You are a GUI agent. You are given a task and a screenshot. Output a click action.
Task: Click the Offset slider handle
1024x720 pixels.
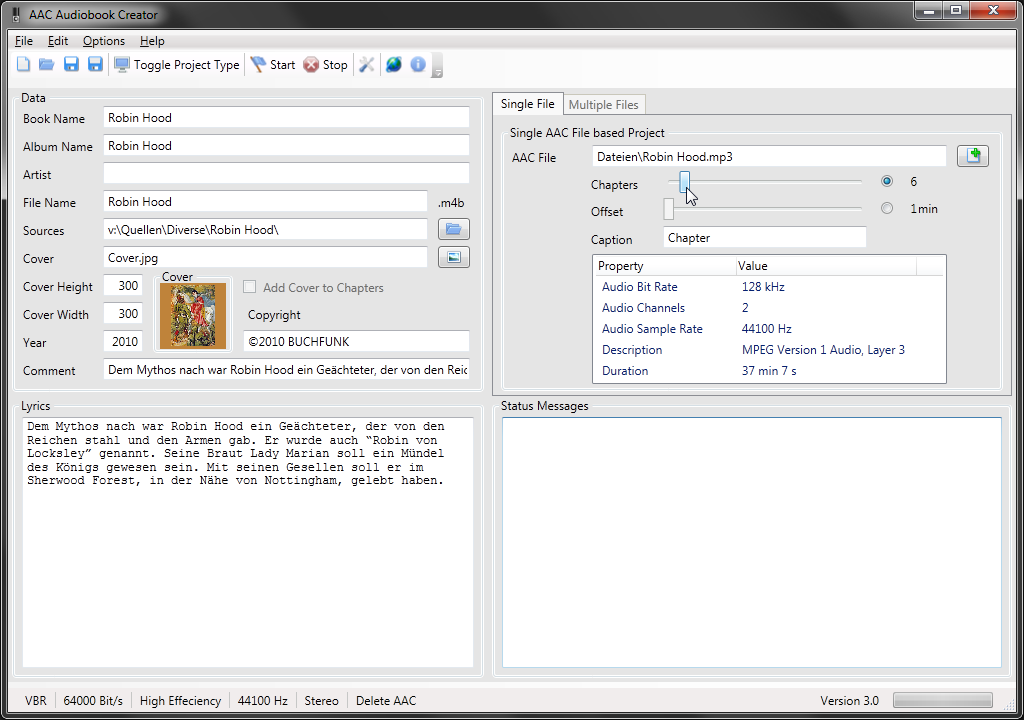click(x=669, y=209)
